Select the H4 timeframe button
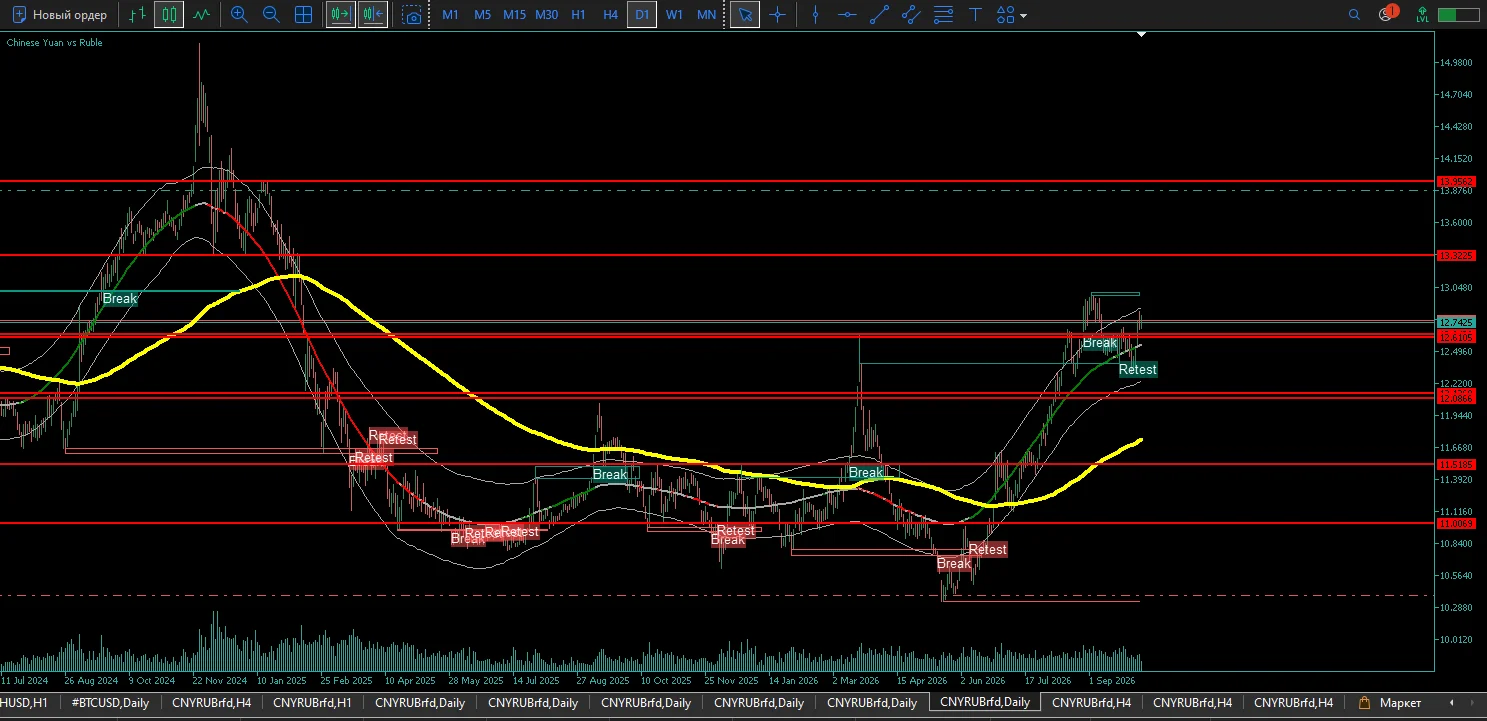This screenshot has height=721, width=1487. pyautogui.click(x=611, y=15)
